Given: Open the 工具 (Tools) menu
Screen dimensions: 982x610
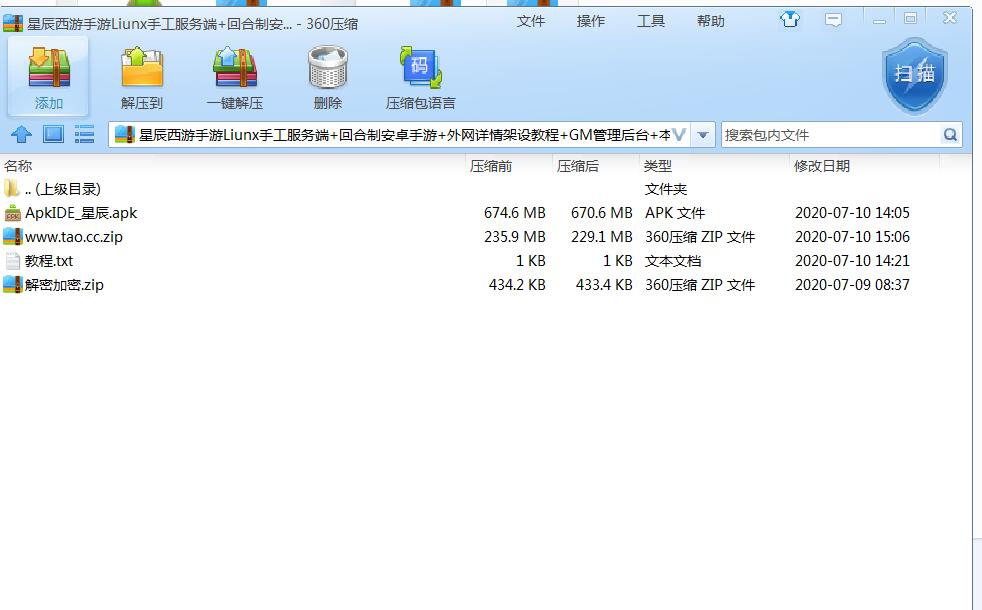Looking at the screenshot, I should click(651, 21).
